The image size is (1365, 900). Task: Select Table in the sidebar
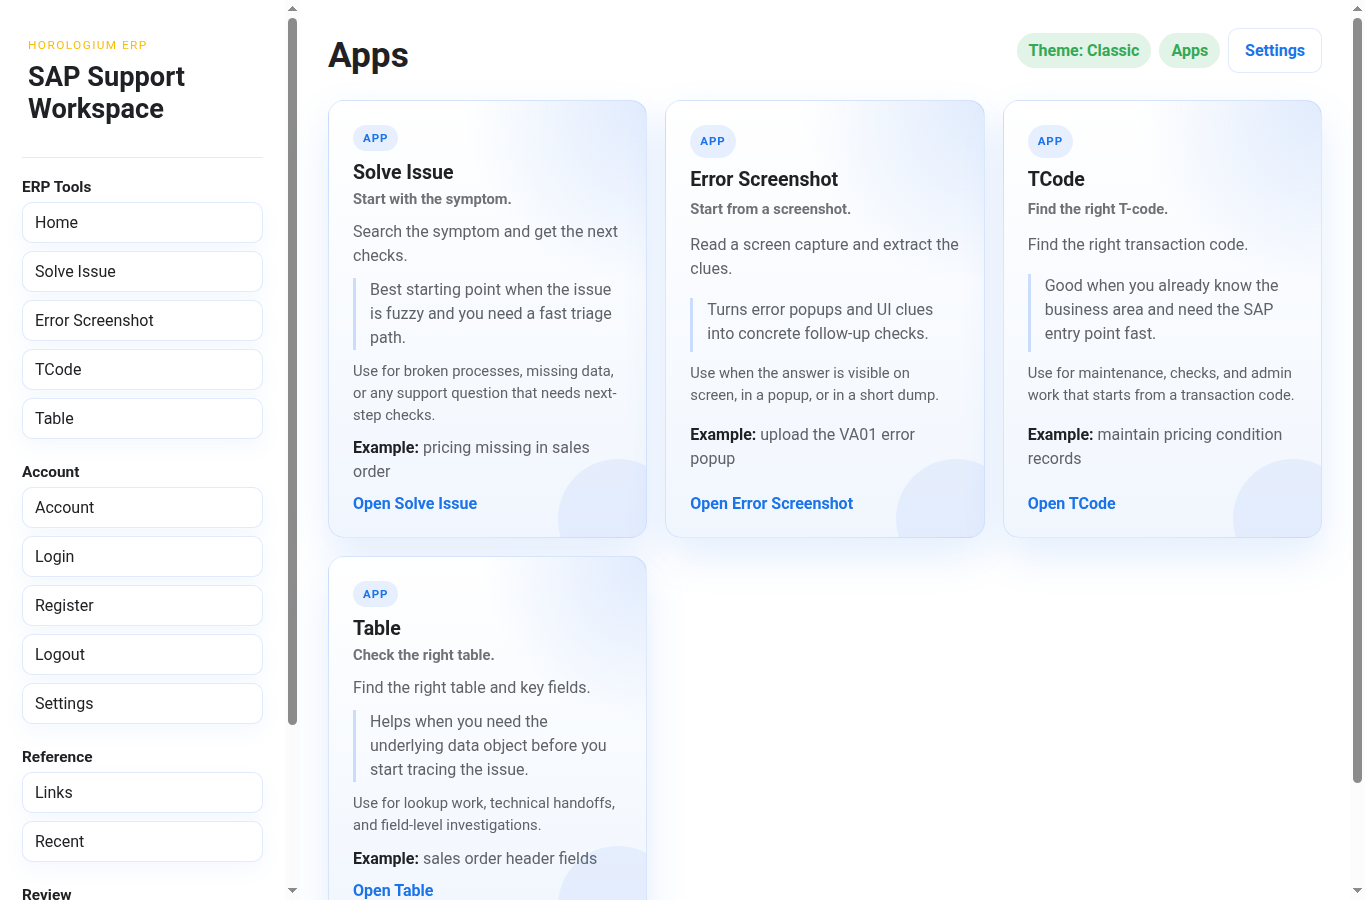(142, 418)
